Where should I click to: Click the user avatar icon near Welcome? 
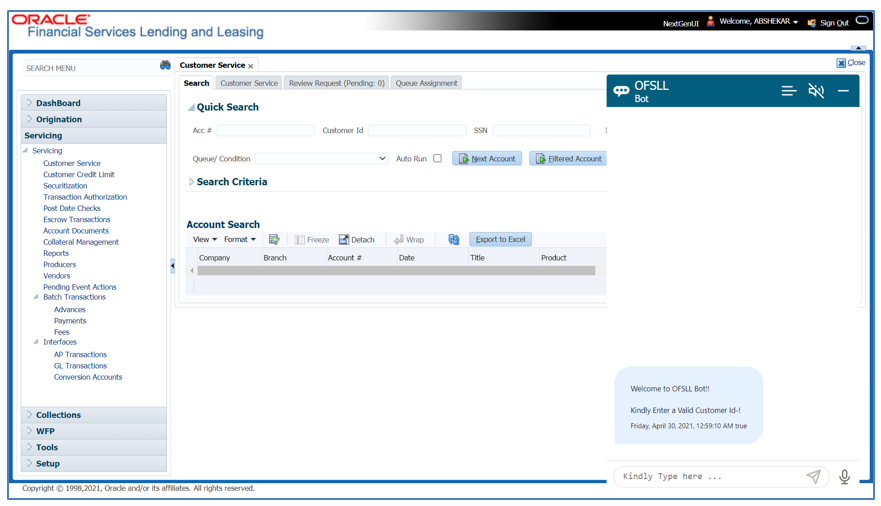(x=710, y=21)
